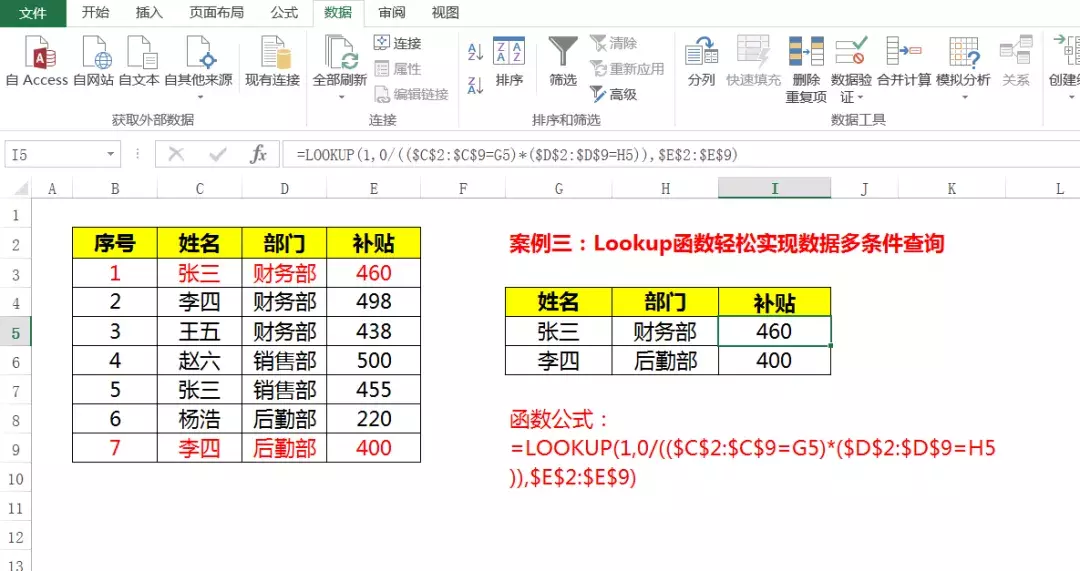Viewport: 1080px width, 571px height.
Task: Select column I header
Action: coord(774,189)
